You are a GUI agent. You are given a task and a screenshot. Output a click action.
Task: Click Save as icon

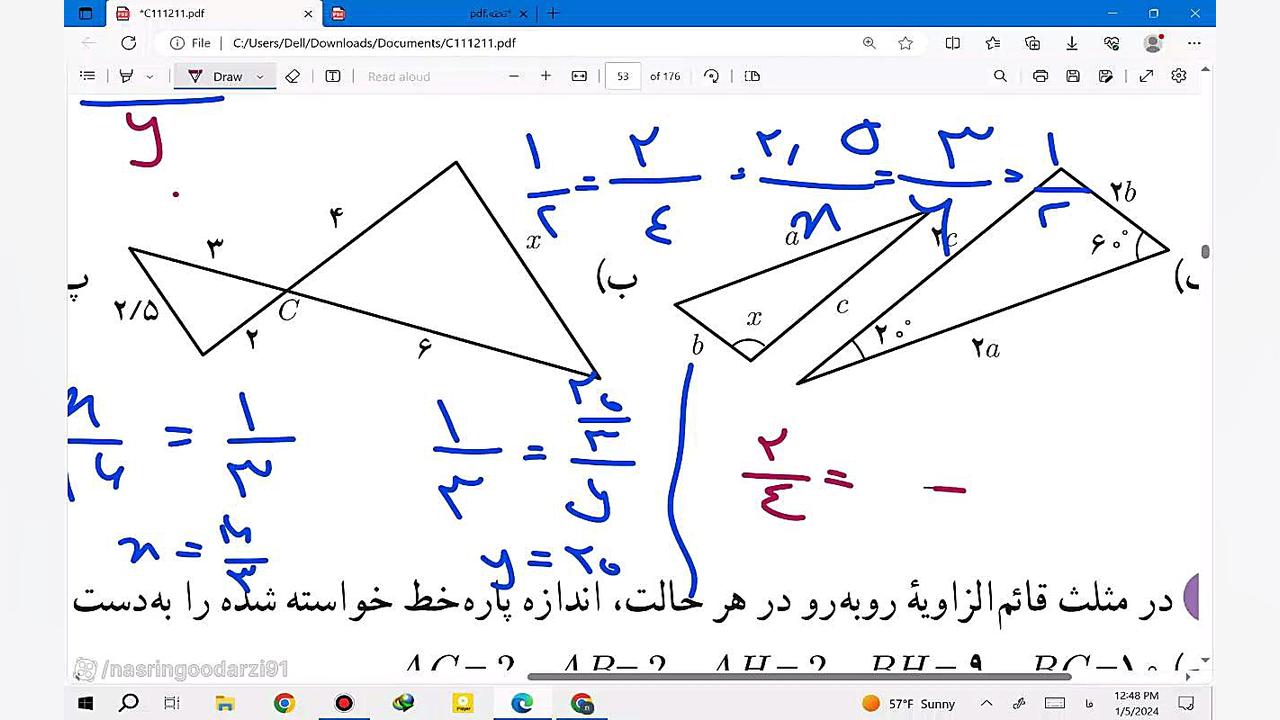pyautogui.click(x=1105, y=76)
